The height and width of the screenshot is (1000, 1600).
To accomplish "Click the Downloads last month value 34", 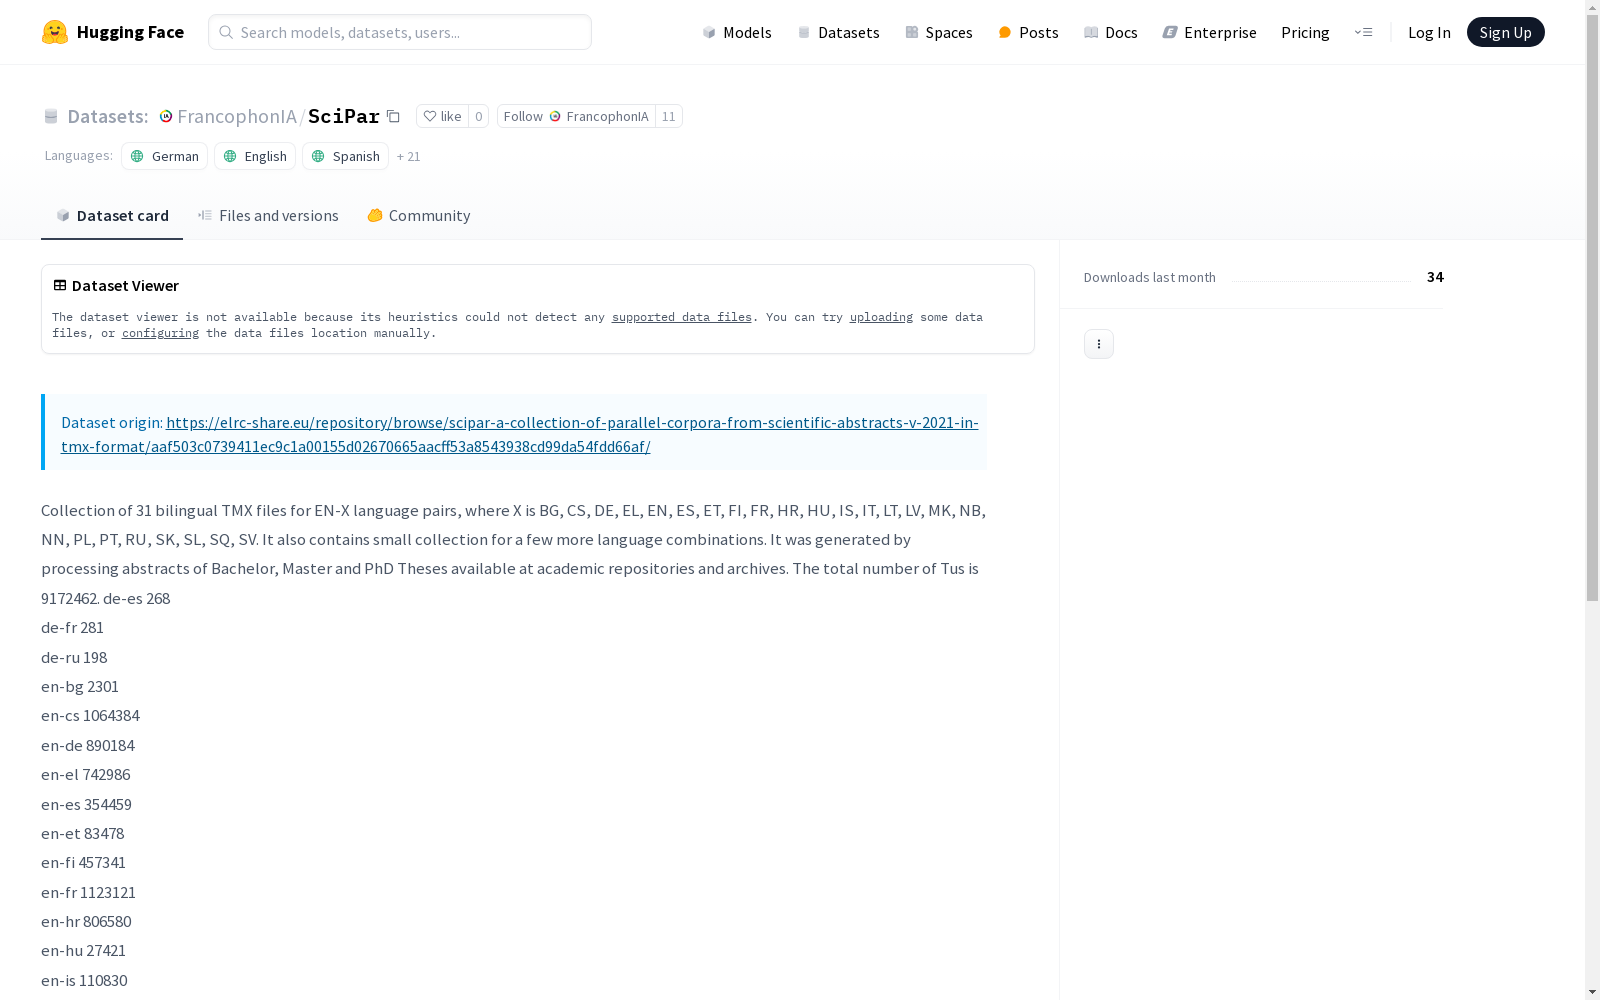I will pyautogui.click(x=1435, y=277).
